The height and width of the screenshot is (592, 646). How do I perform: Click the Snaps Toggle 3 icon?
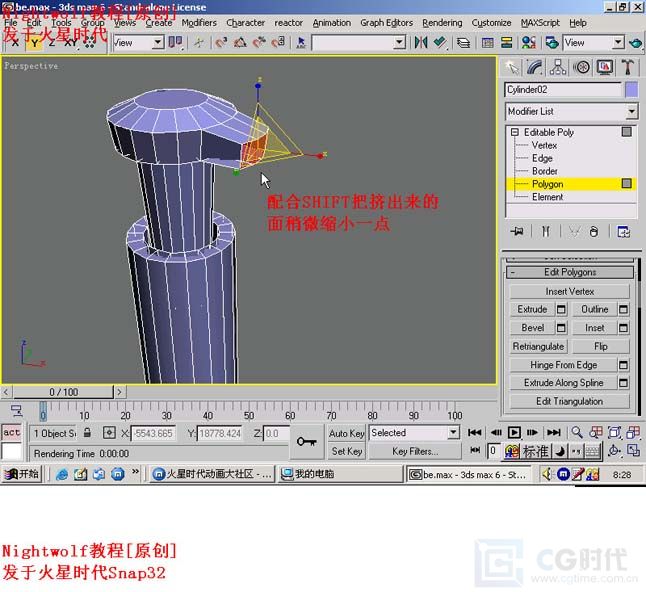coord(221,42)
